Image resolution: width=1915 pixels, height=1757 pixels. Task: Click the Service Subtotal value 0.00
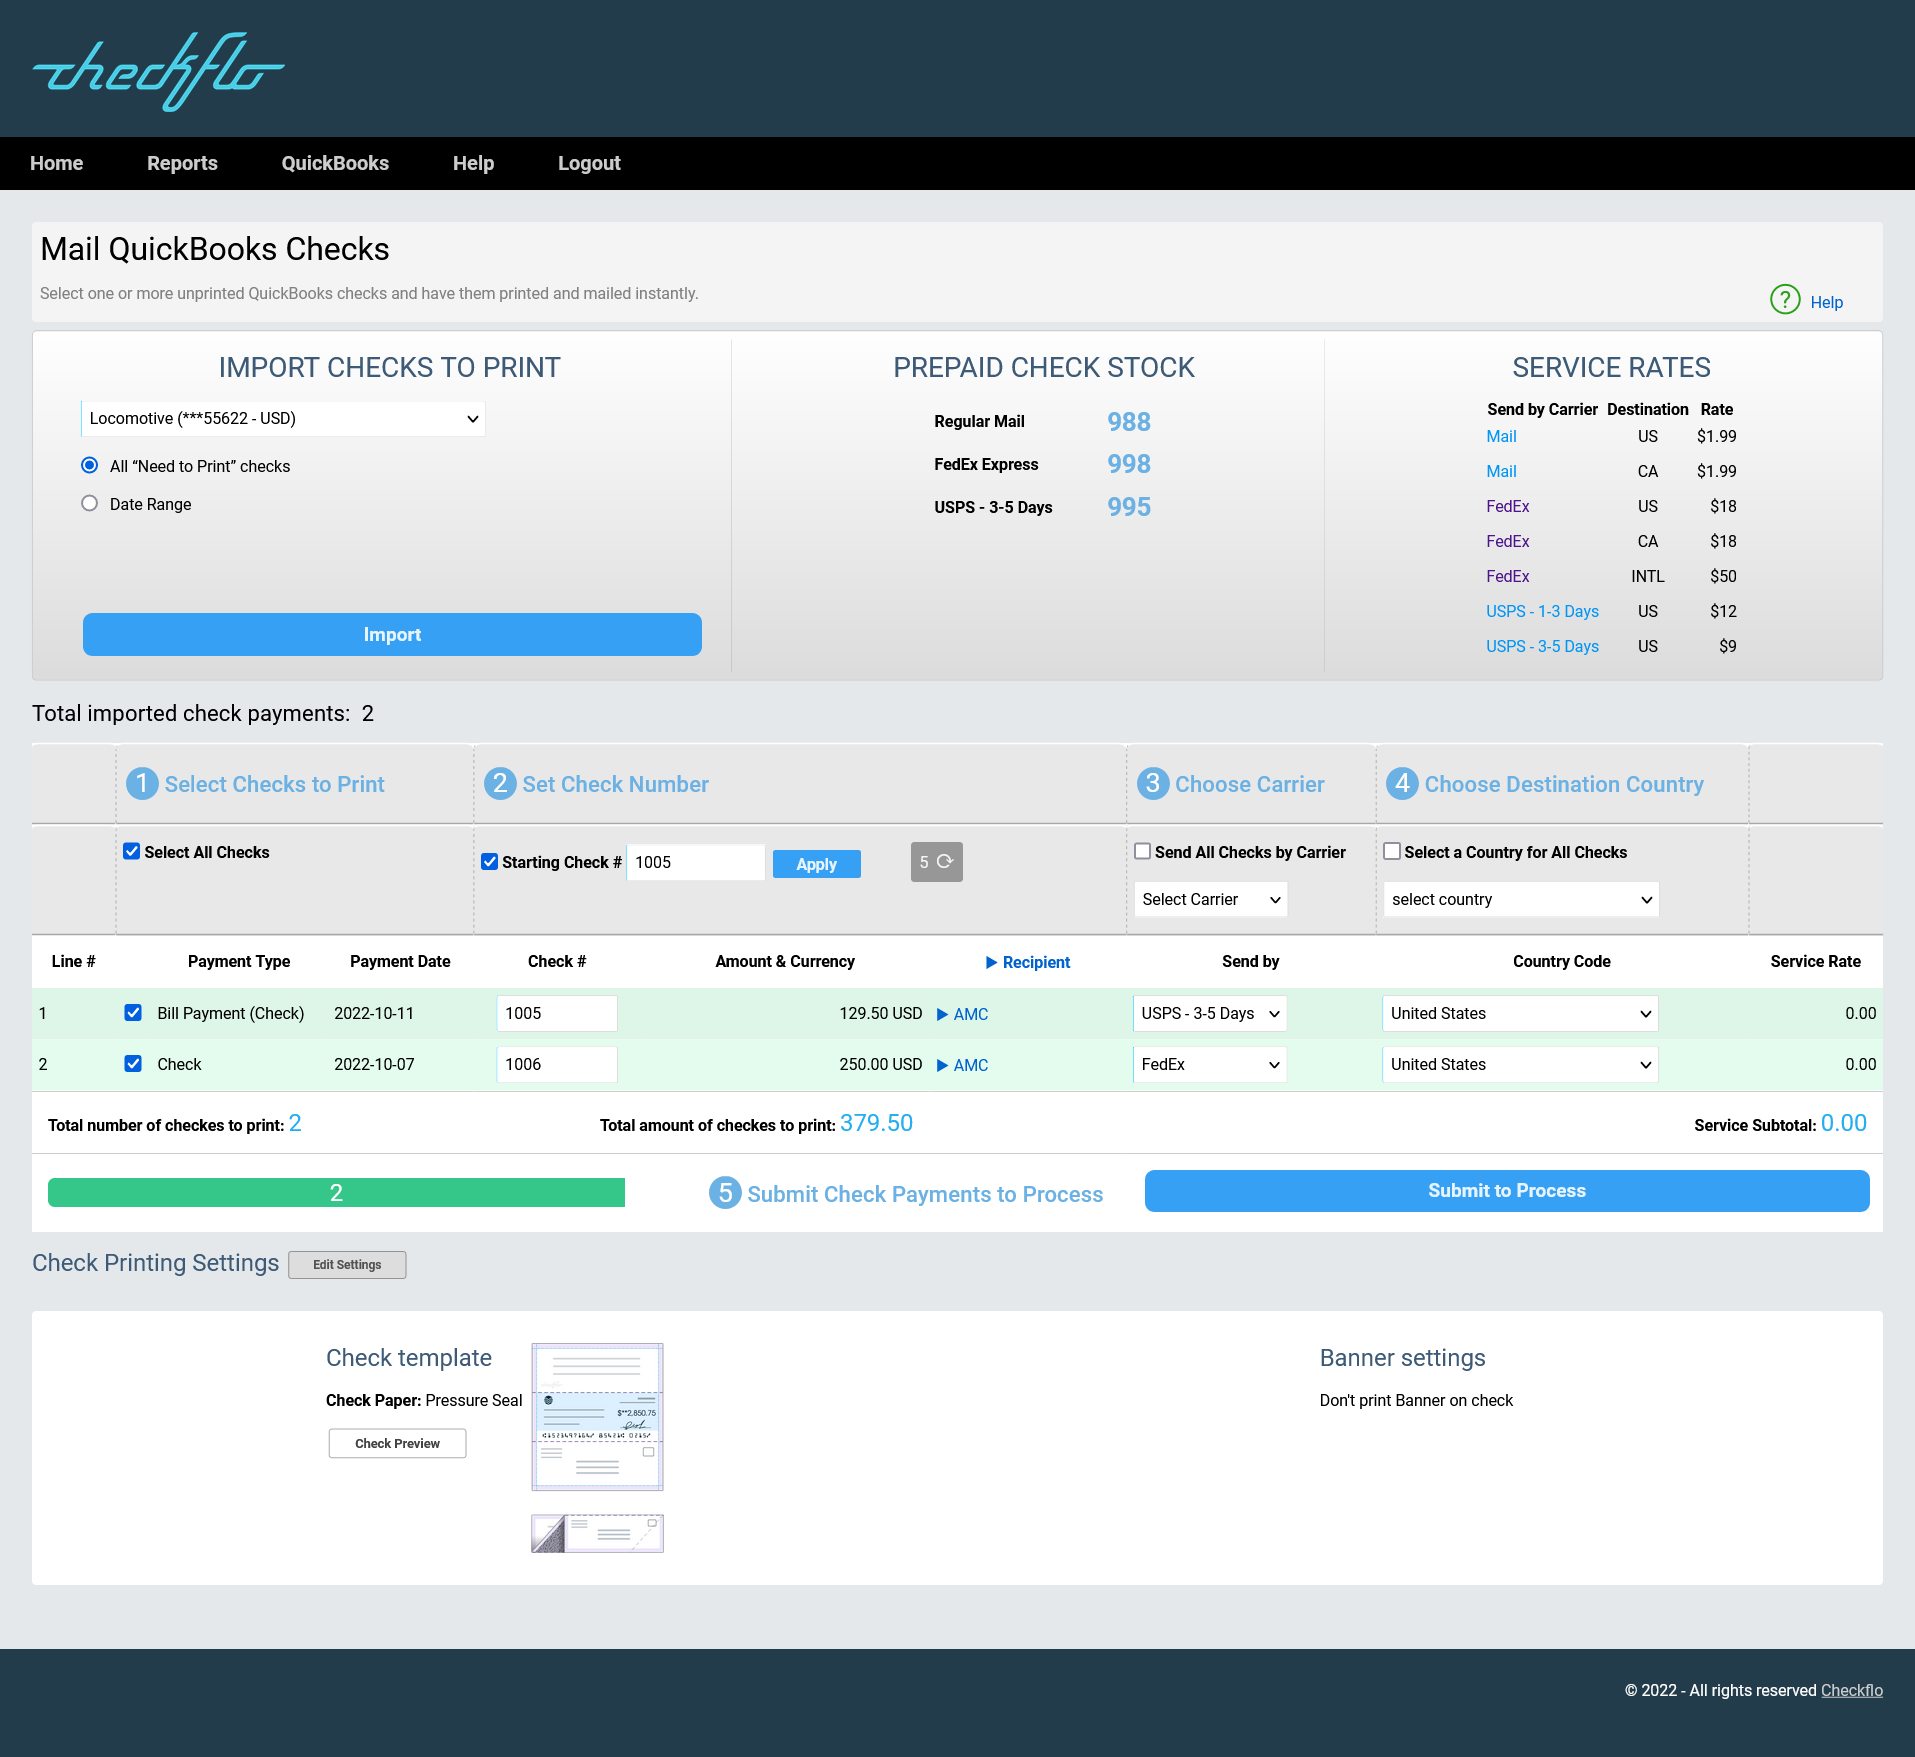pyautogui.click(x=1844, y=1123)
